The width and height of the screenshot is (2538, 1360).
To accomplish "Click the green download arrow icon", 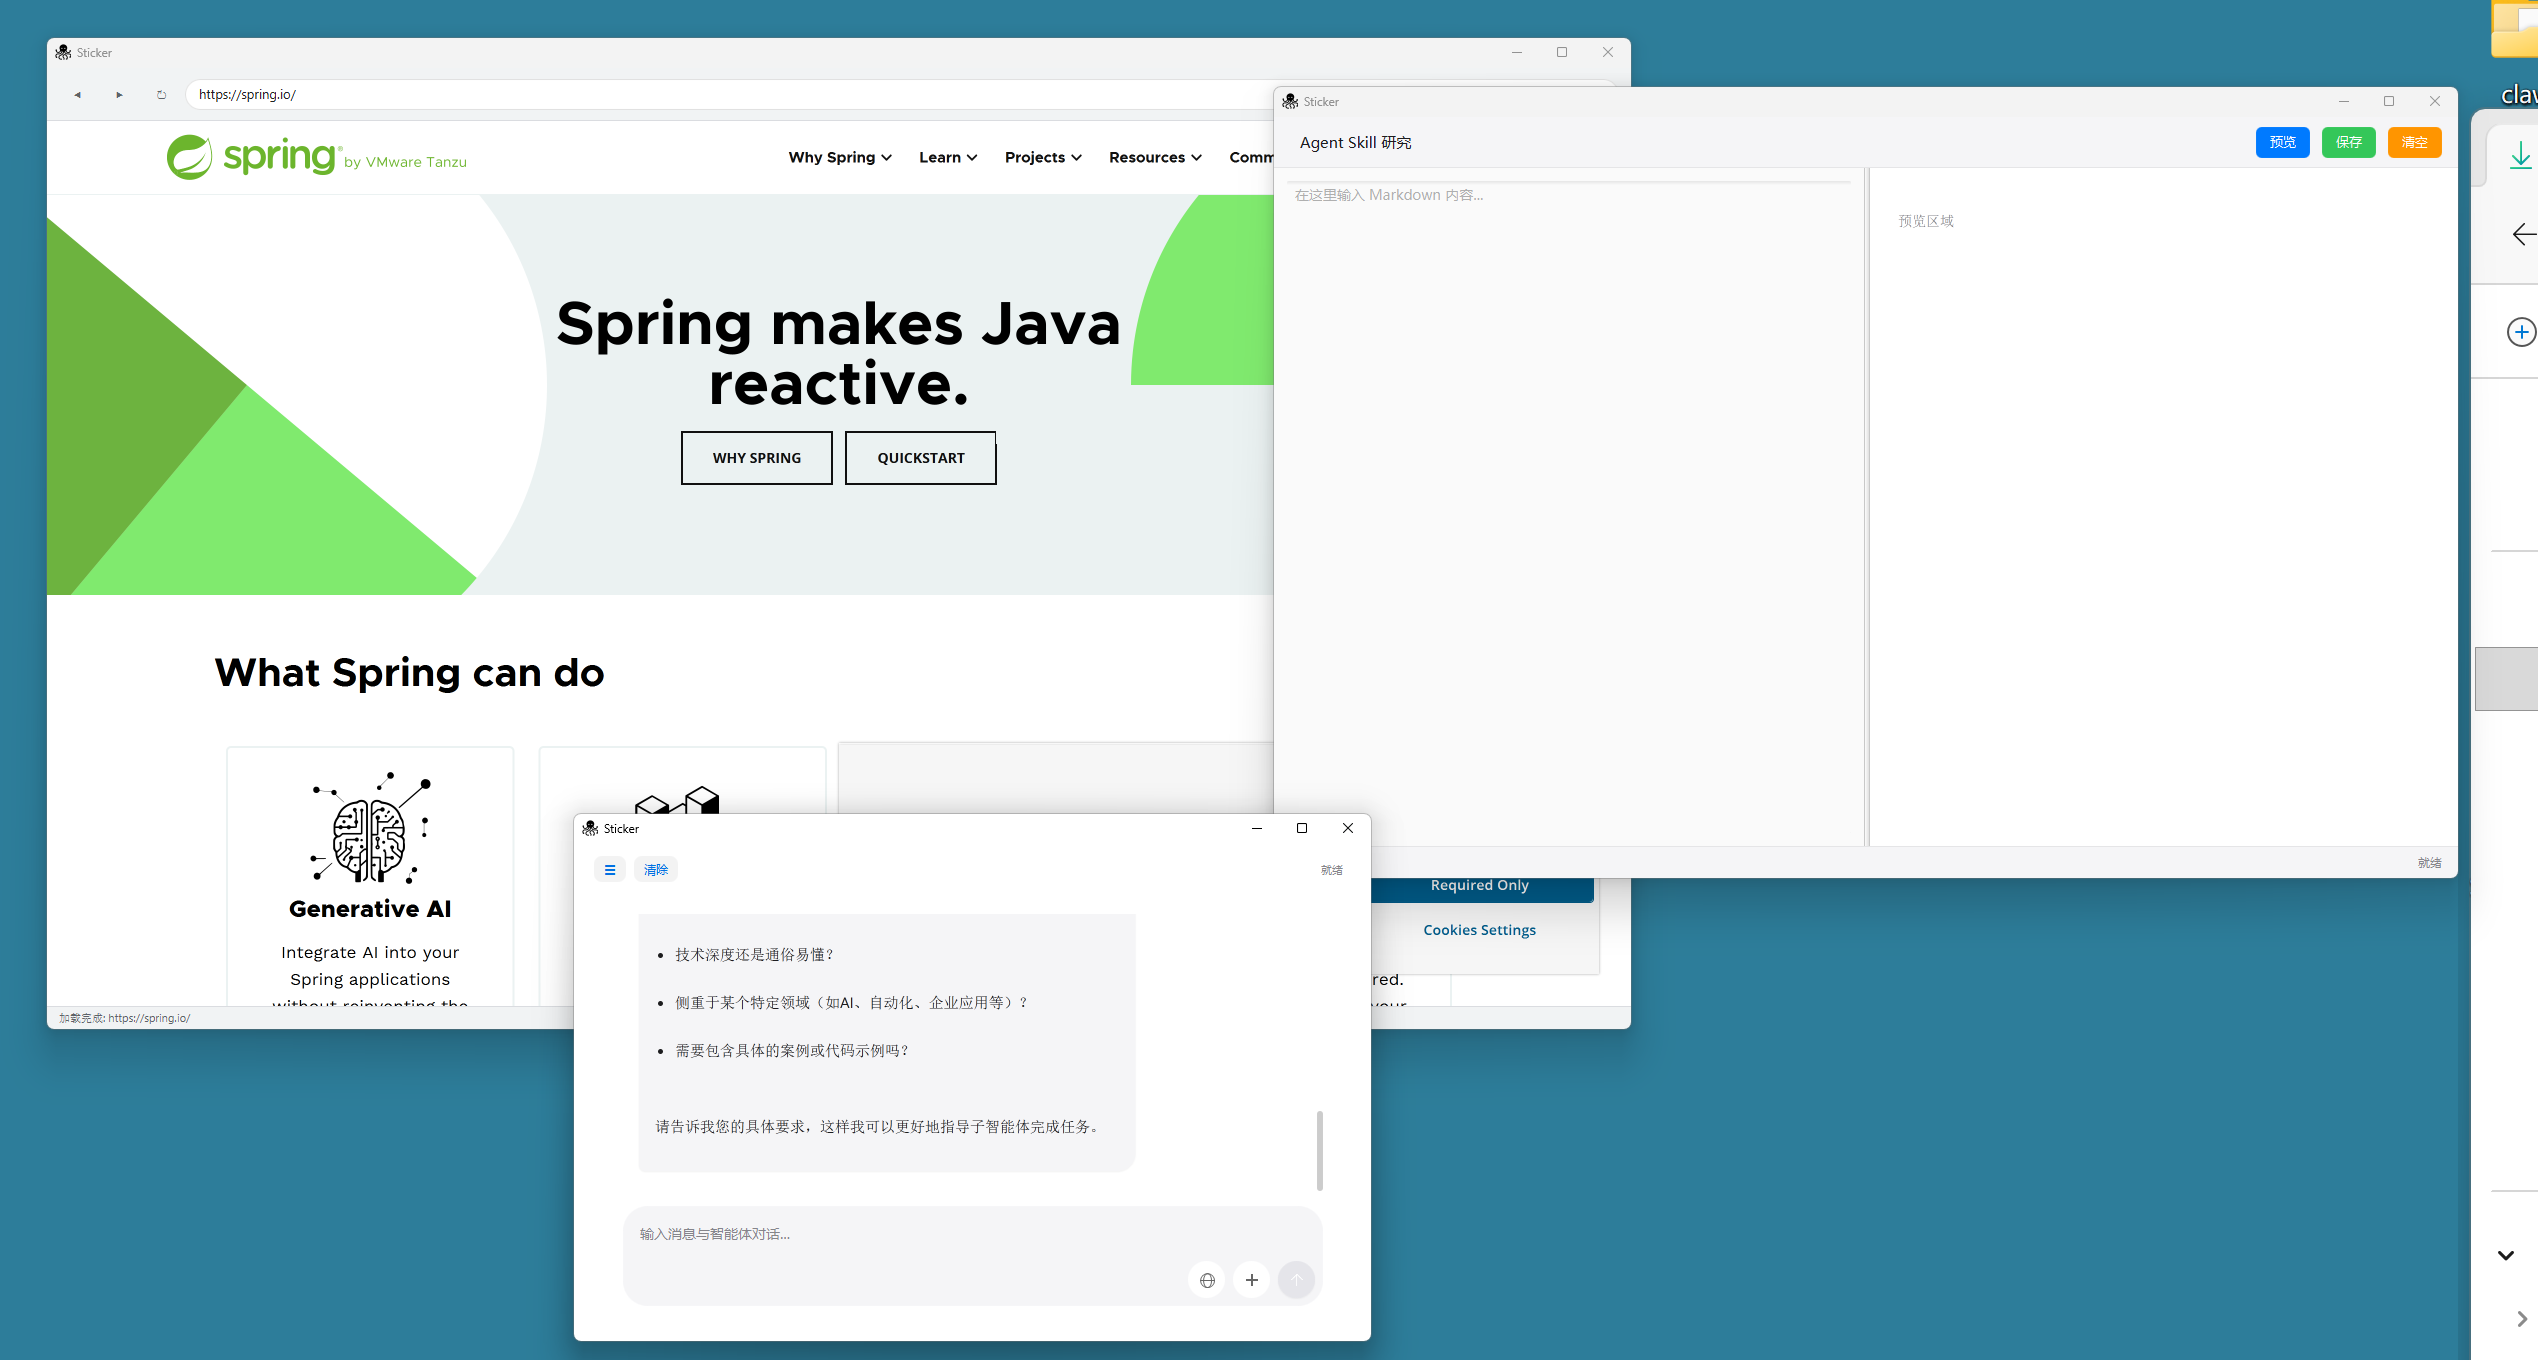I will click(2520, 156).
